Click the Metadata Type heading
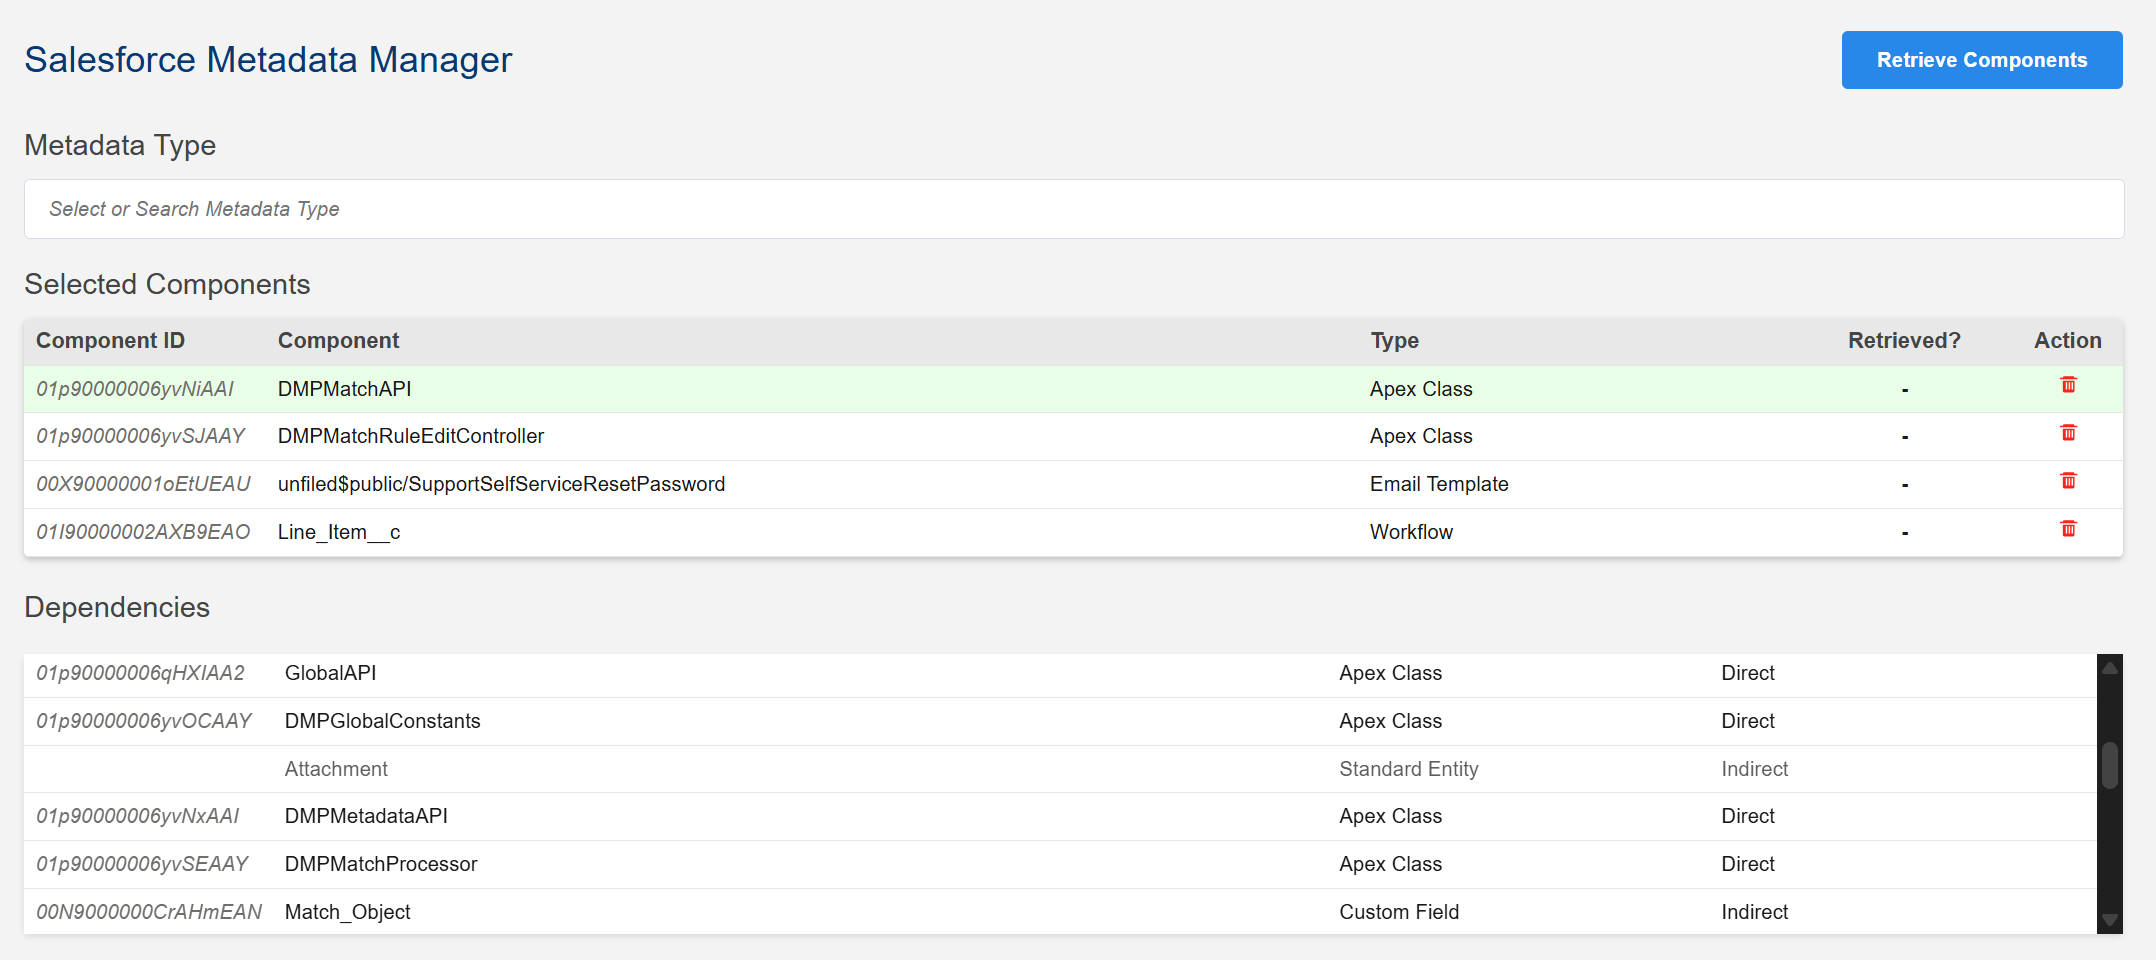This screenshot has width=2156, height=960. point(120,145)
